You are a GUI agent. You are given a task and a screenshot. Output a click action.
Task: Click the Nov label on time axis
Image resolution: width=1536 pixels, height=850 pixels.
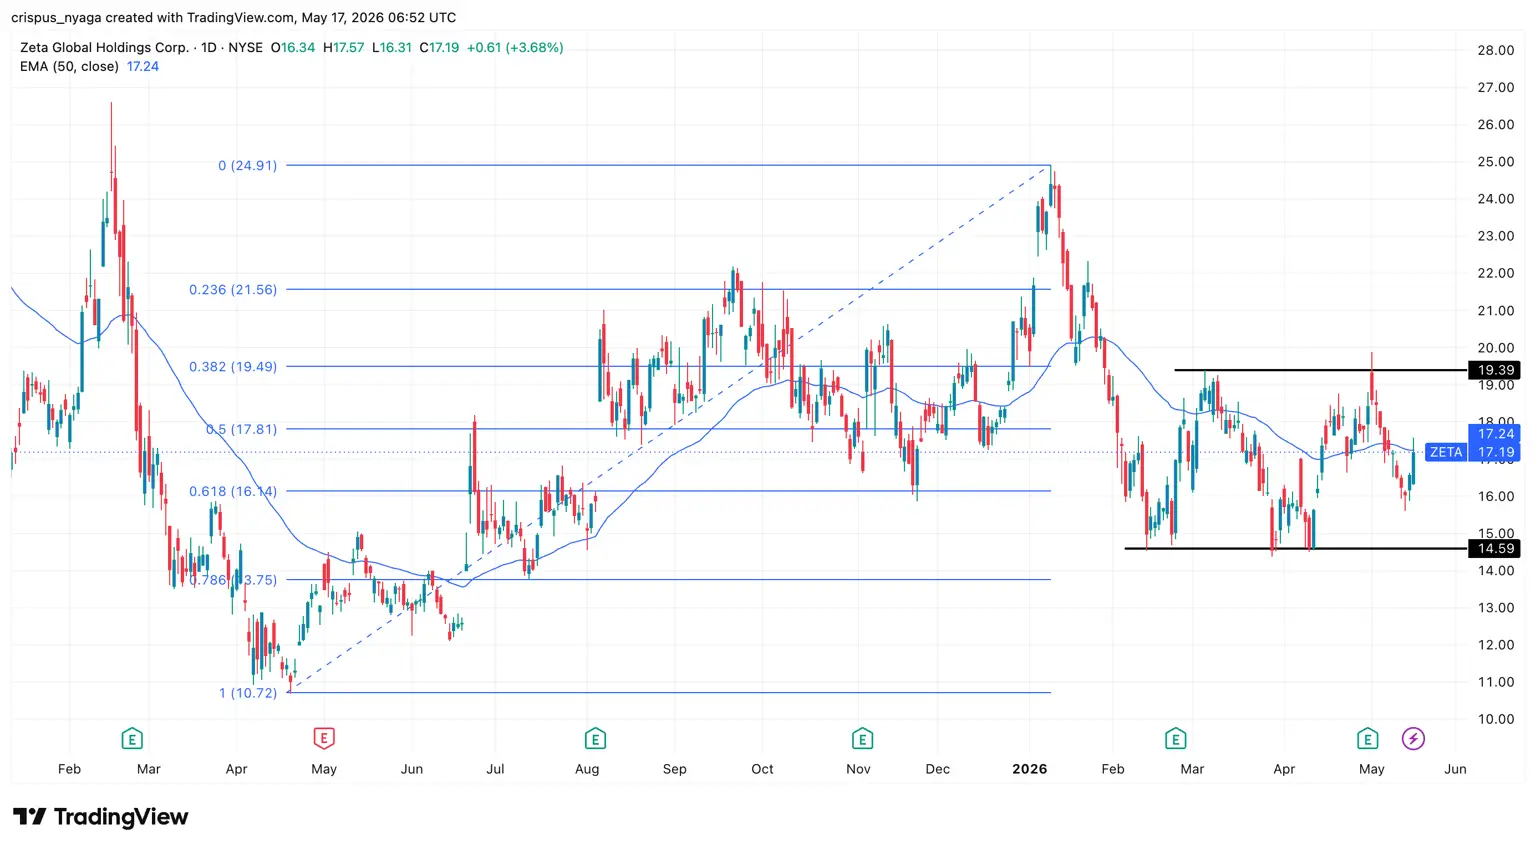[858, 769]
